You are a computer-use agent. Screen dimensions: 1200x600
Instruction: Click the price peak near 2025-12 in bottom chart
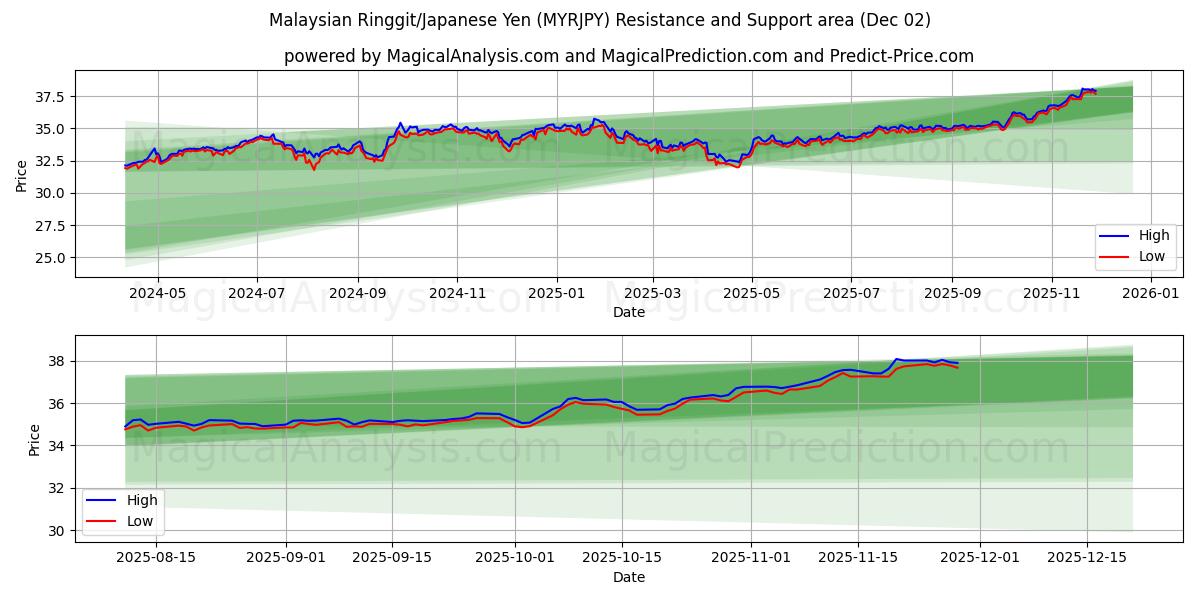[x=898, y=357]
